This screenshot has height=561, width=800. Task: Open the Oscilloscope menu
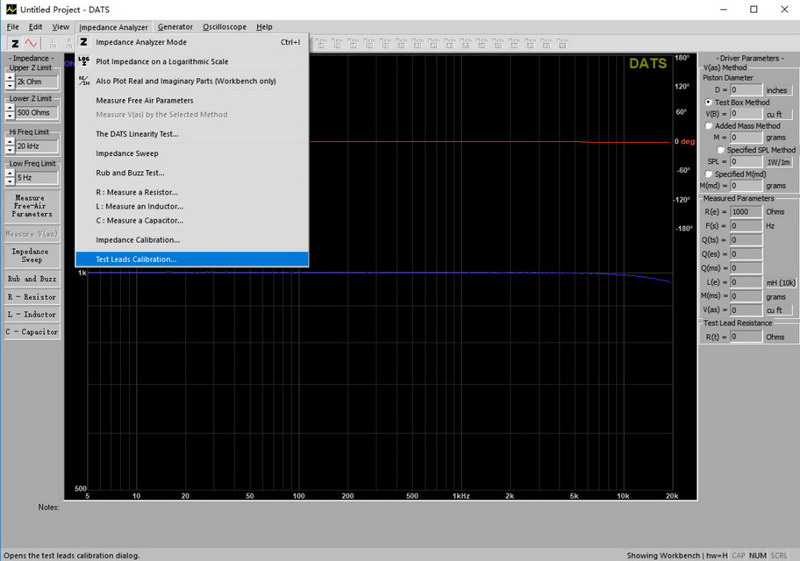[224, 27]
